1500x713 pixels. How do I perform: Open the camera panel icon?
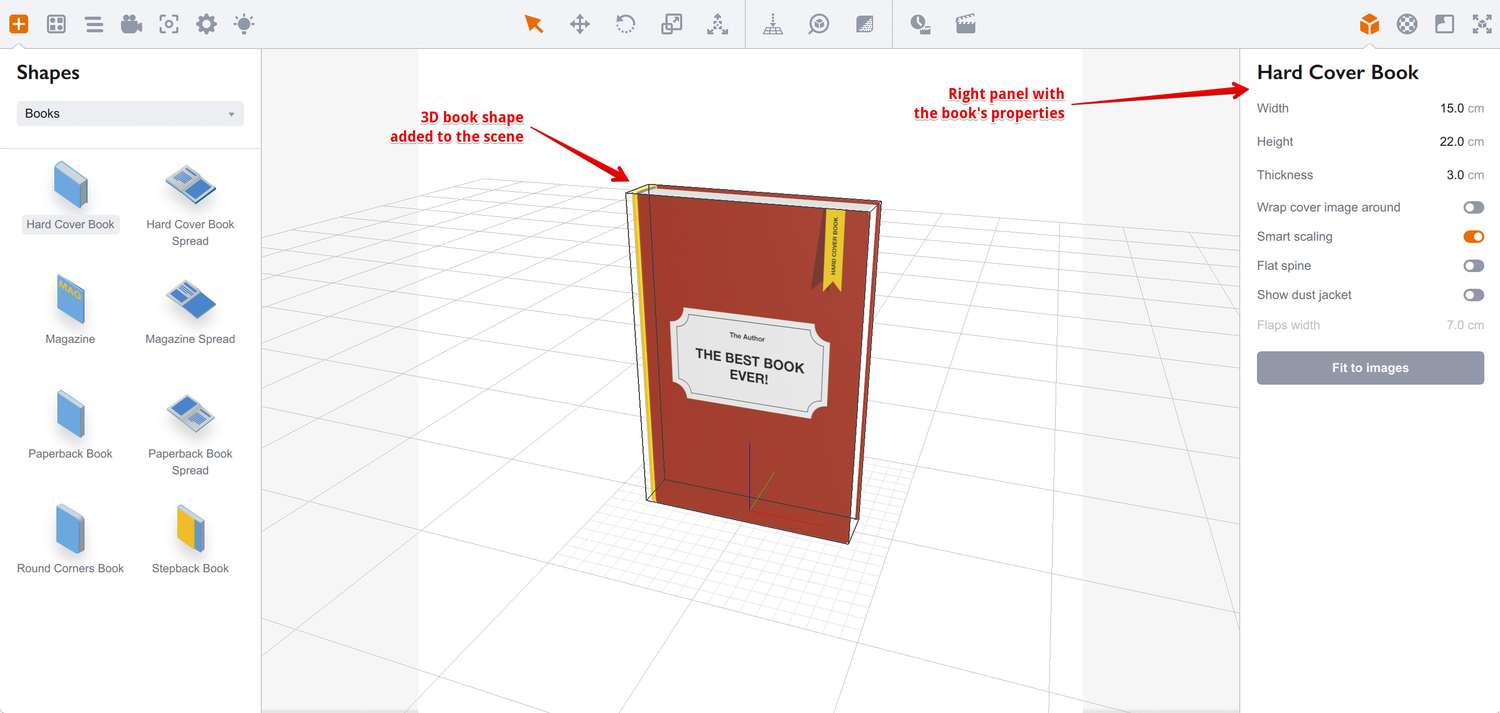click(131, 24)
